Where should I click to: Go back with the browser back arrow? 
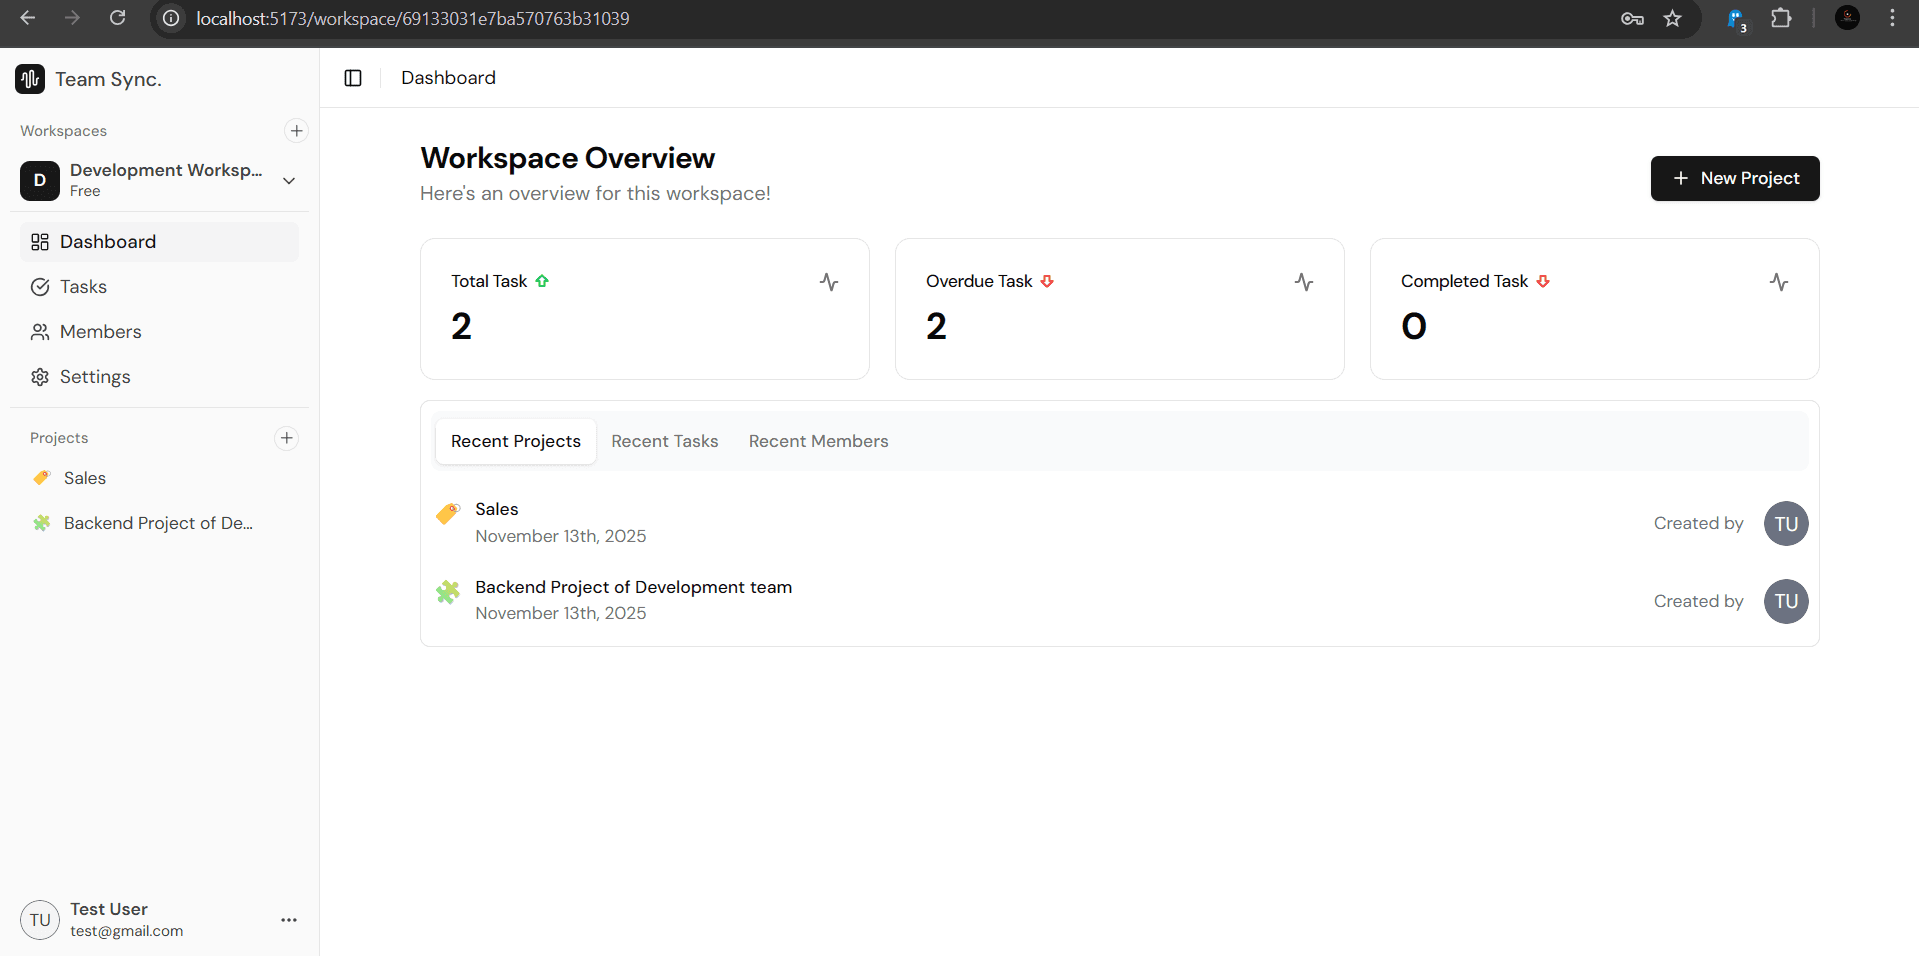coord(28,18)
